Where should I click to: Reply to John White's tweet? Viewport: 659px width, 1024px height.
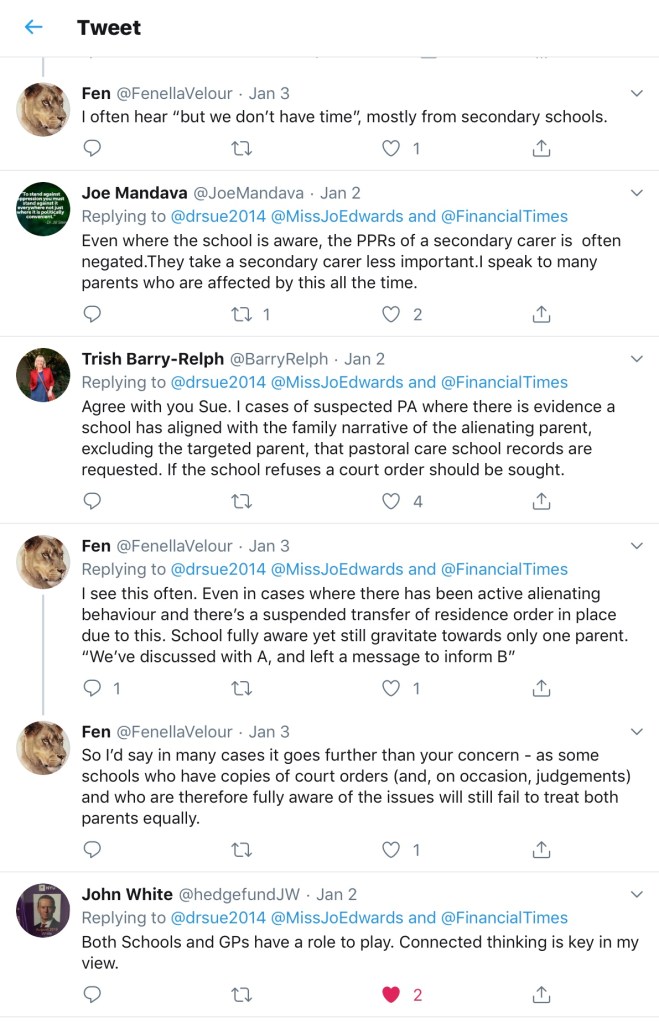pos(92,994)
